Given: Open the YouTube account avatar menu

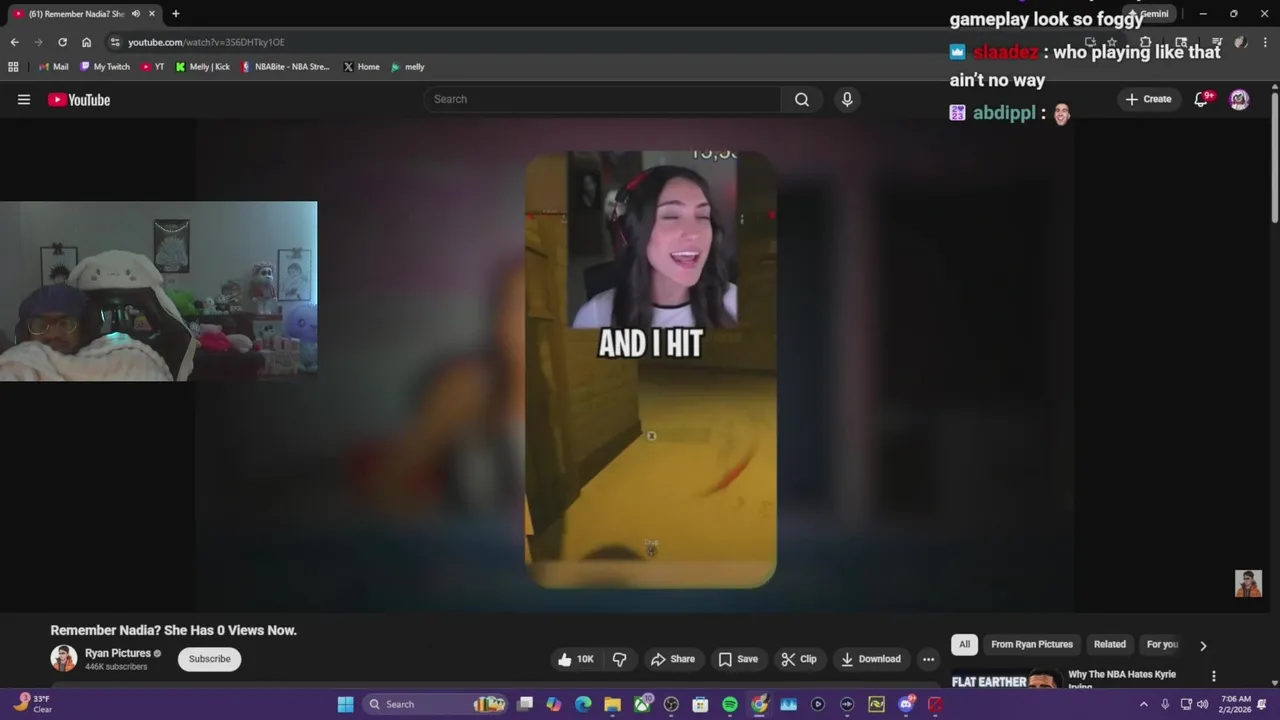Looking at the screenshot, I should (1239, 99).
